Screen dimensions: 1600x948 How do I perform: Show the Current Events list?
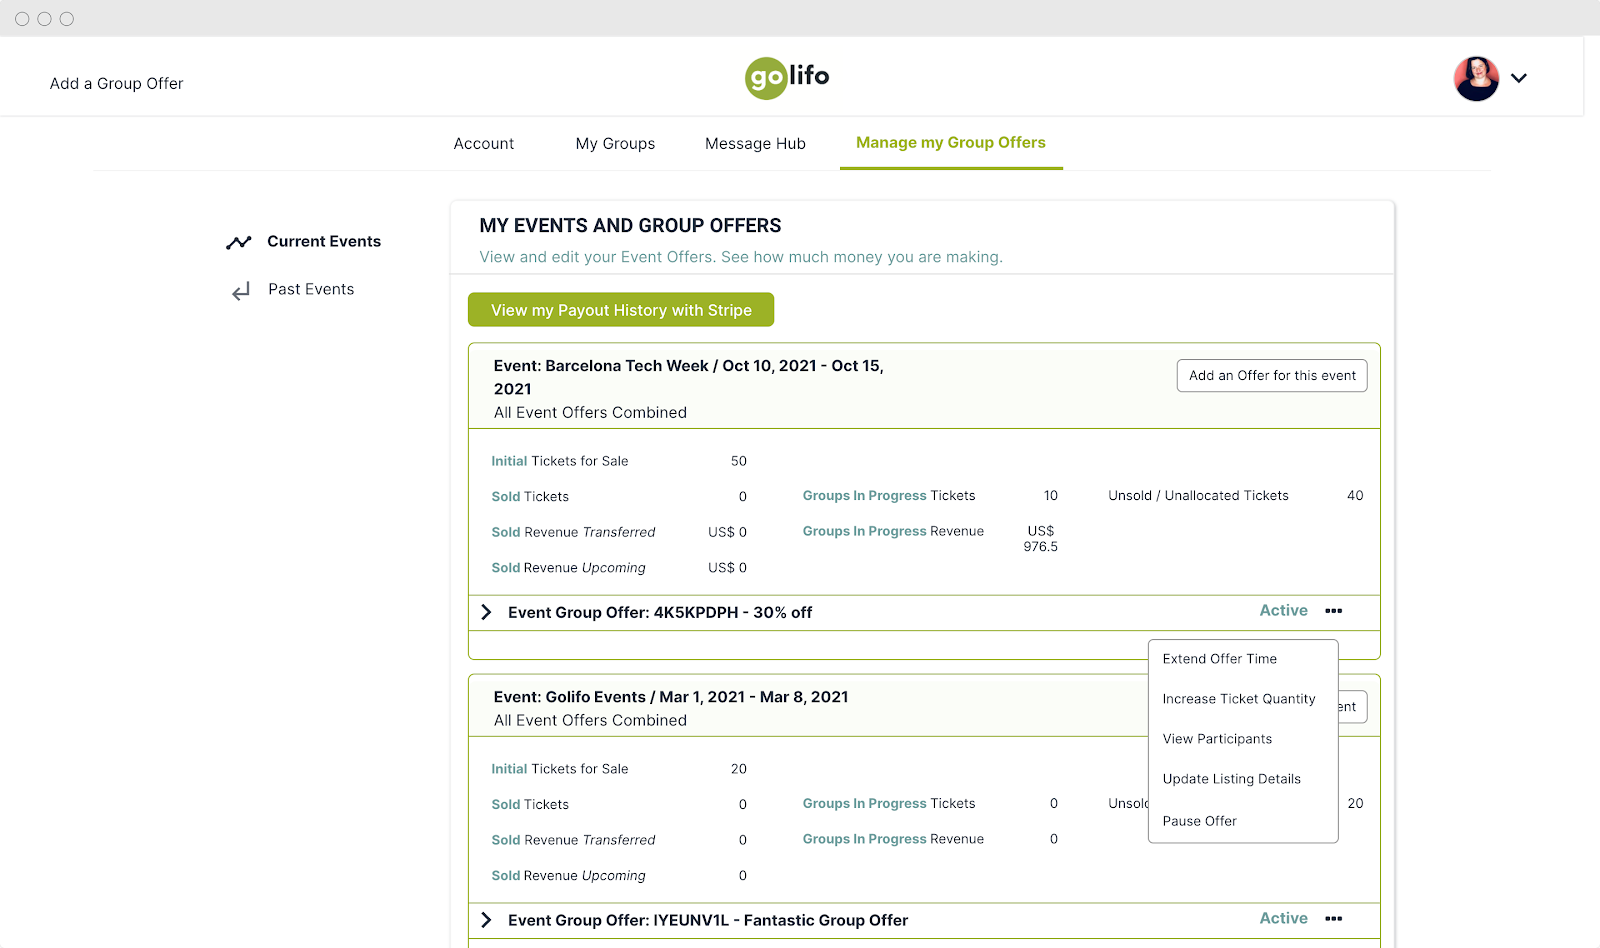[324, 242]
